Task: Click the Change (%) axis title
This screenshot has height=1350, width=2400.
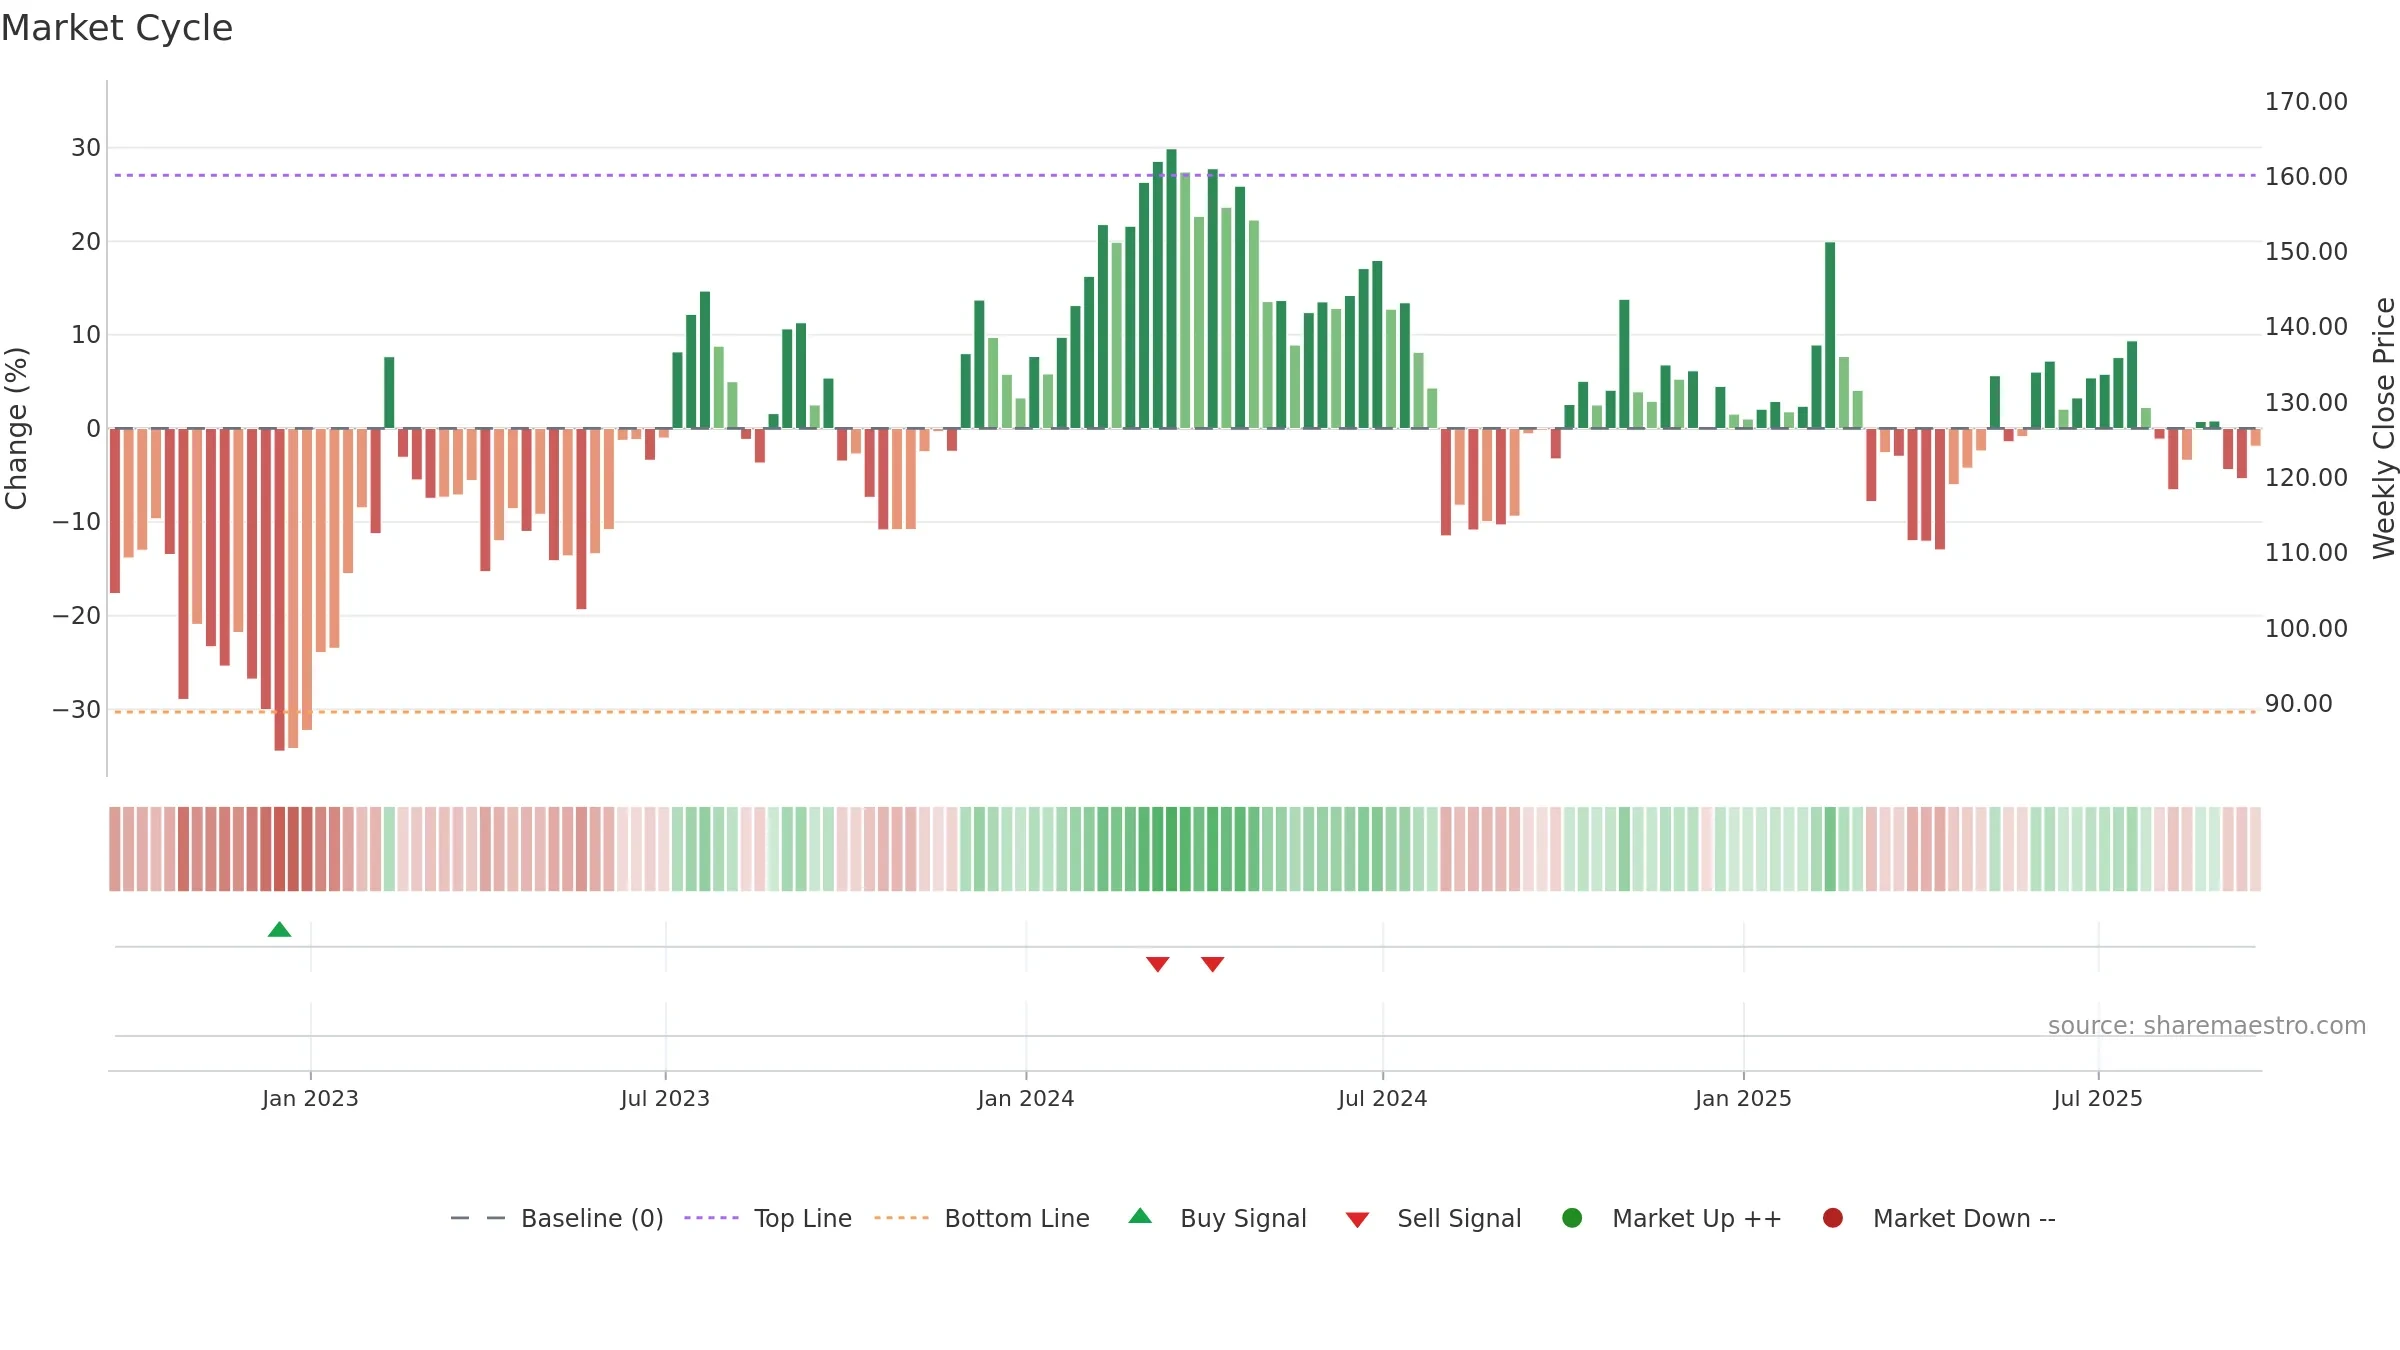Action: tap(16, 428)
